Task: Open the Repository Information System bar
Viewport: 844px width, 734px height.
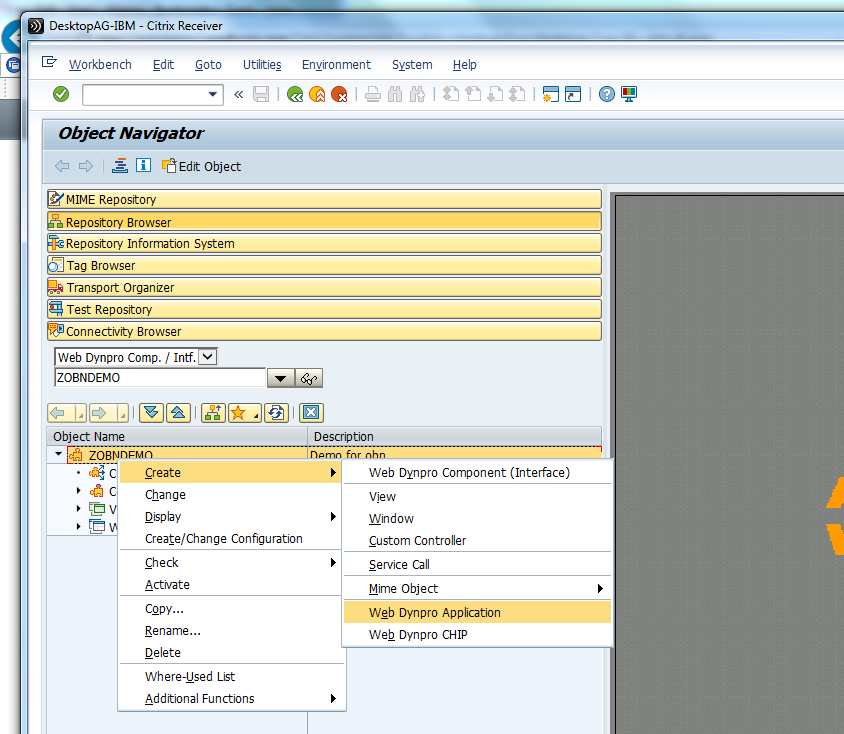Action: tap(325, 243)
